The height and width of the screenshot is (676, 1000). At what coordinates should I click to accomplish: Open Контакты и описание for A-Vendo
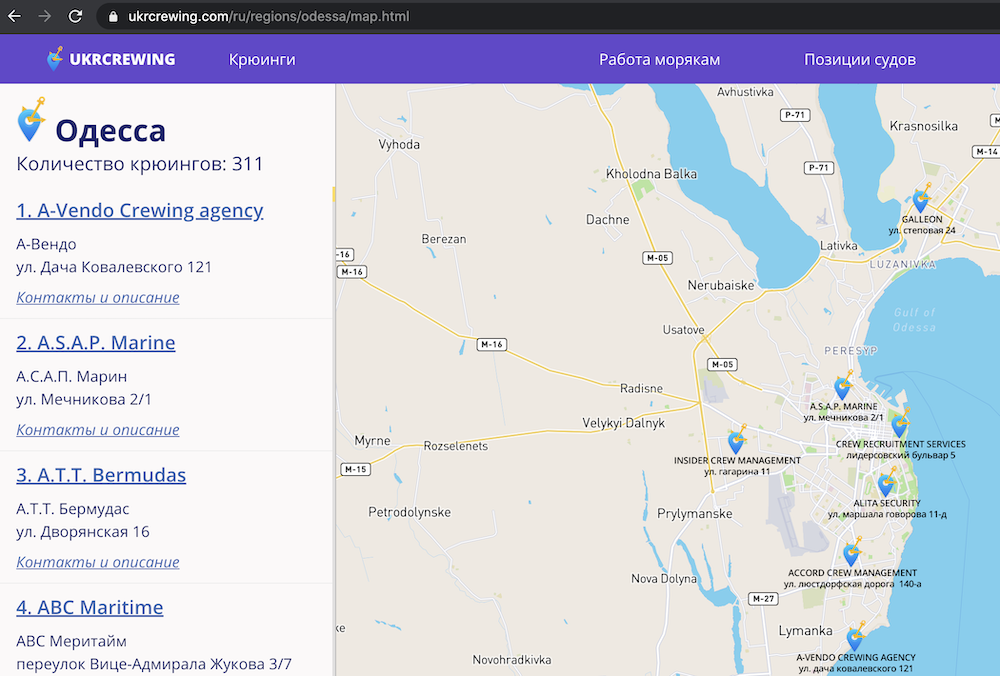point(98,297)
